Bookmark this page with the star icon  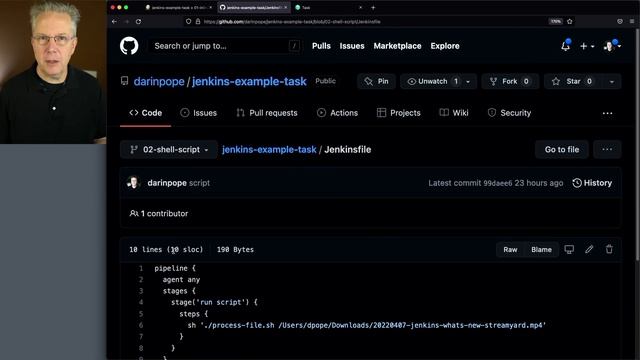click(569, 21)
